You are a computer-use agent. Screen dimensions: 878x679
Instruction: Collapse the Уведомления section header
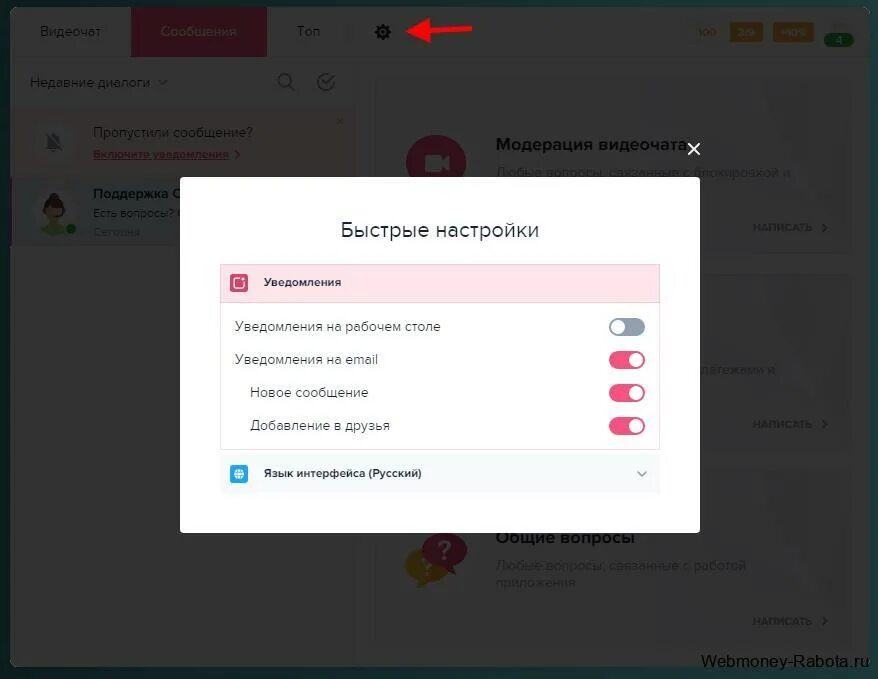click(x=440, y=283)
